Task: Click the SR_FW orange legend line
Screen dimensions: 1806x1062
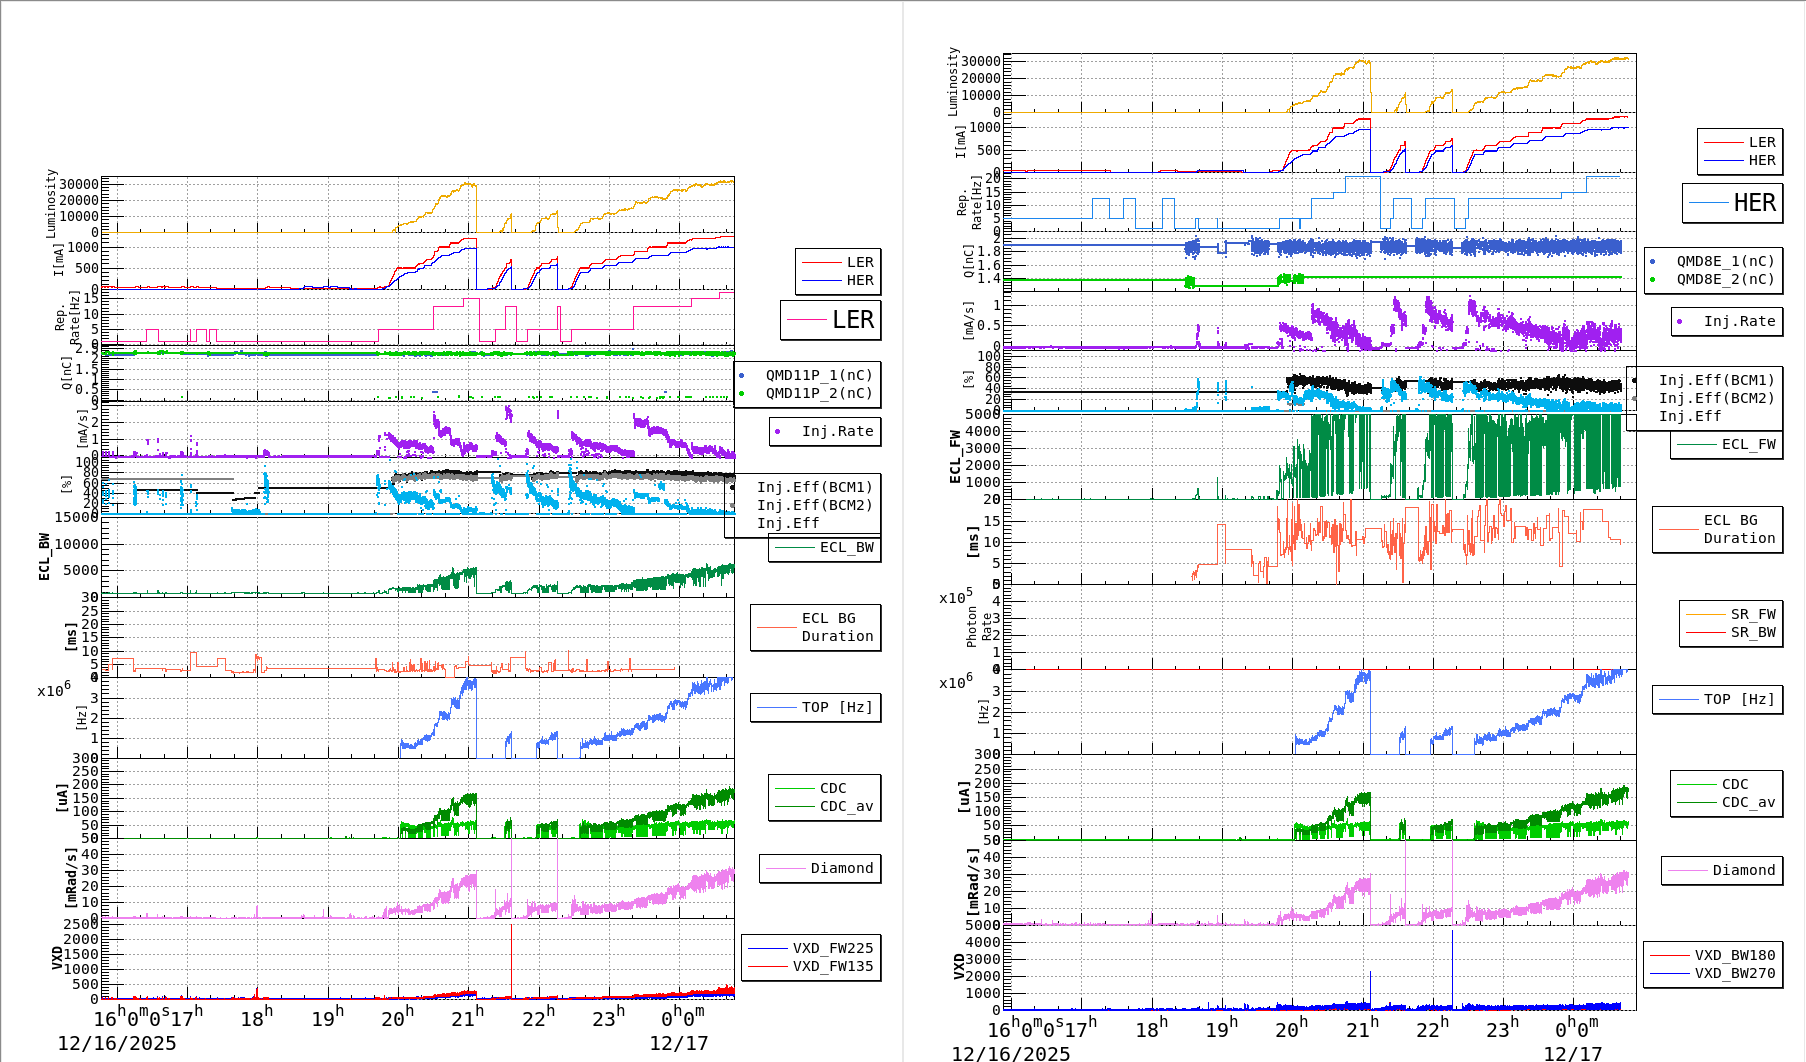Action: pos(1705,614)
